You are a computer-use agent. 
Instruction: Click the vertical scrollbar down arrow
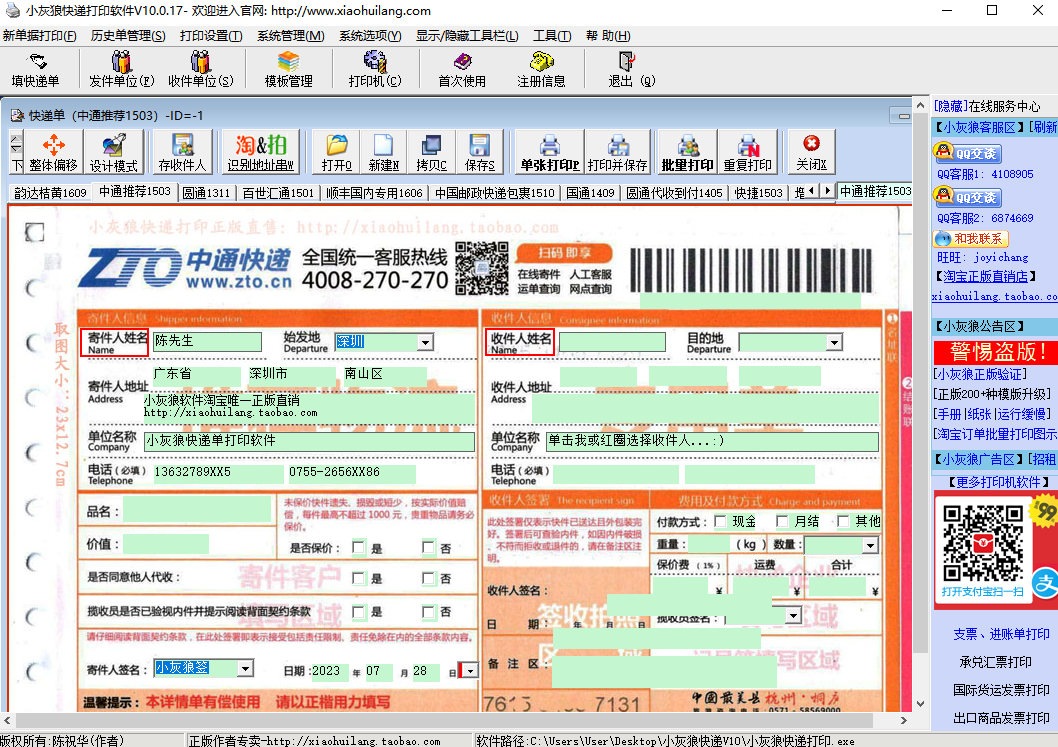pyautogui.click(x=920, y=702)
